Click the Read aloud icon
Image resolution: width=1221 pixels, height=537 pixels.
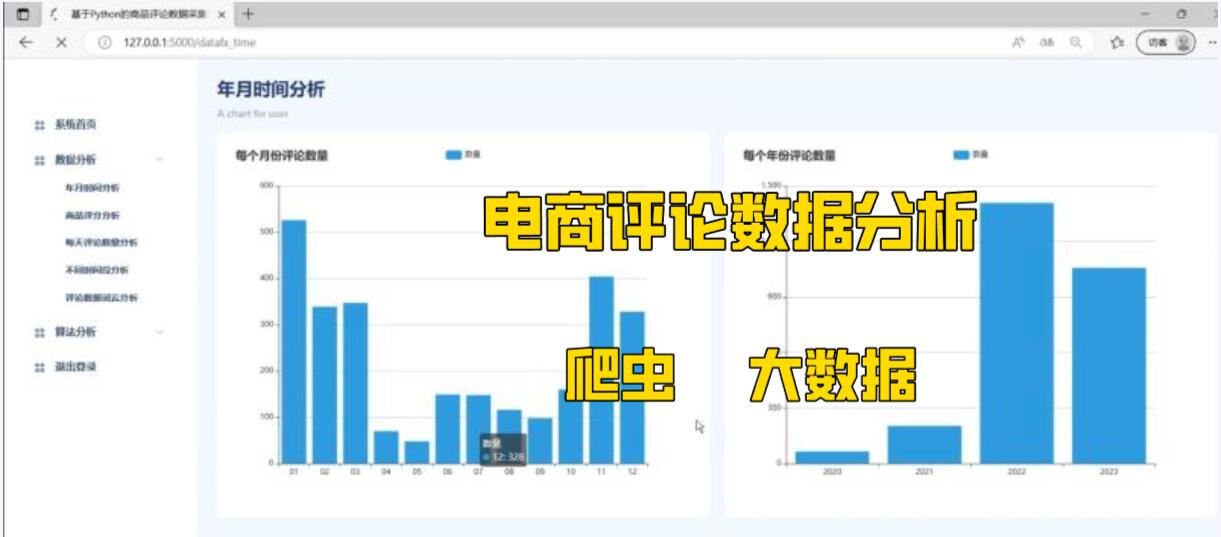1018,43
